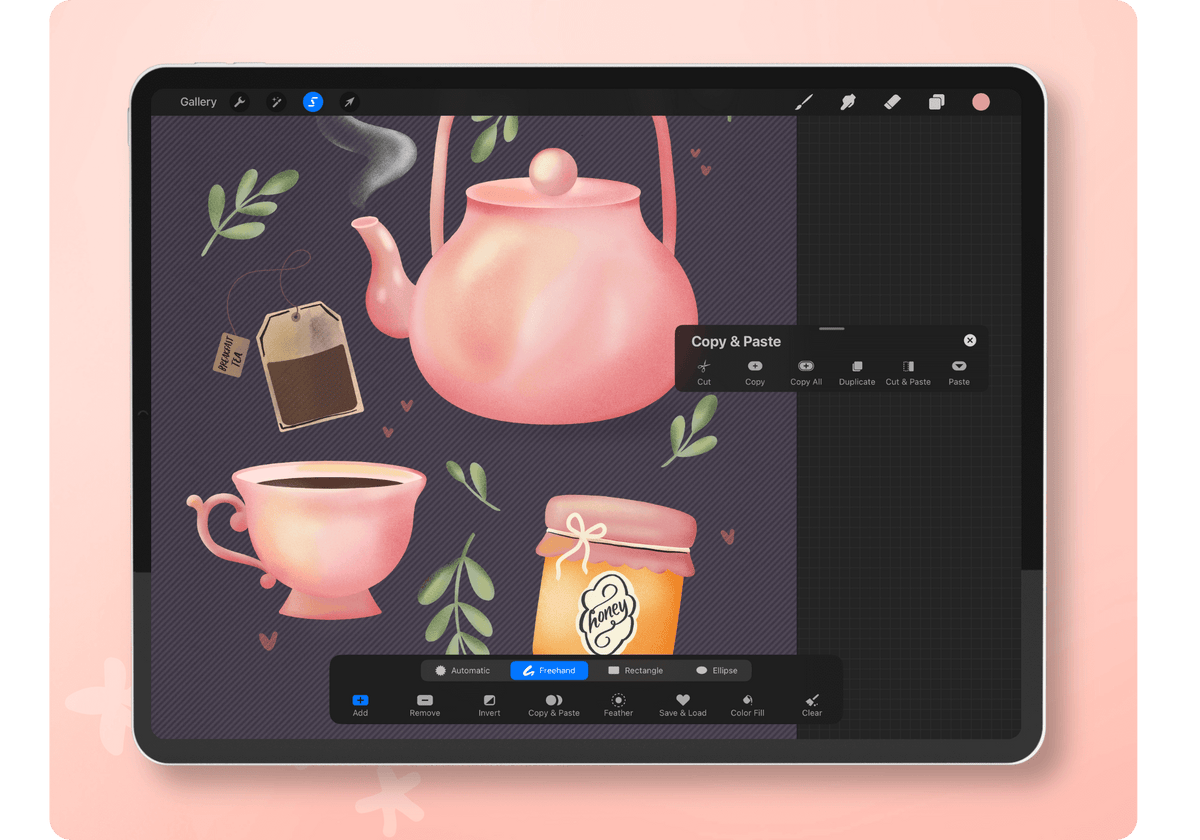Choose Duplicate option
Image resolution: width=1200 pixels, height=840 pixels.
point(857,373)
